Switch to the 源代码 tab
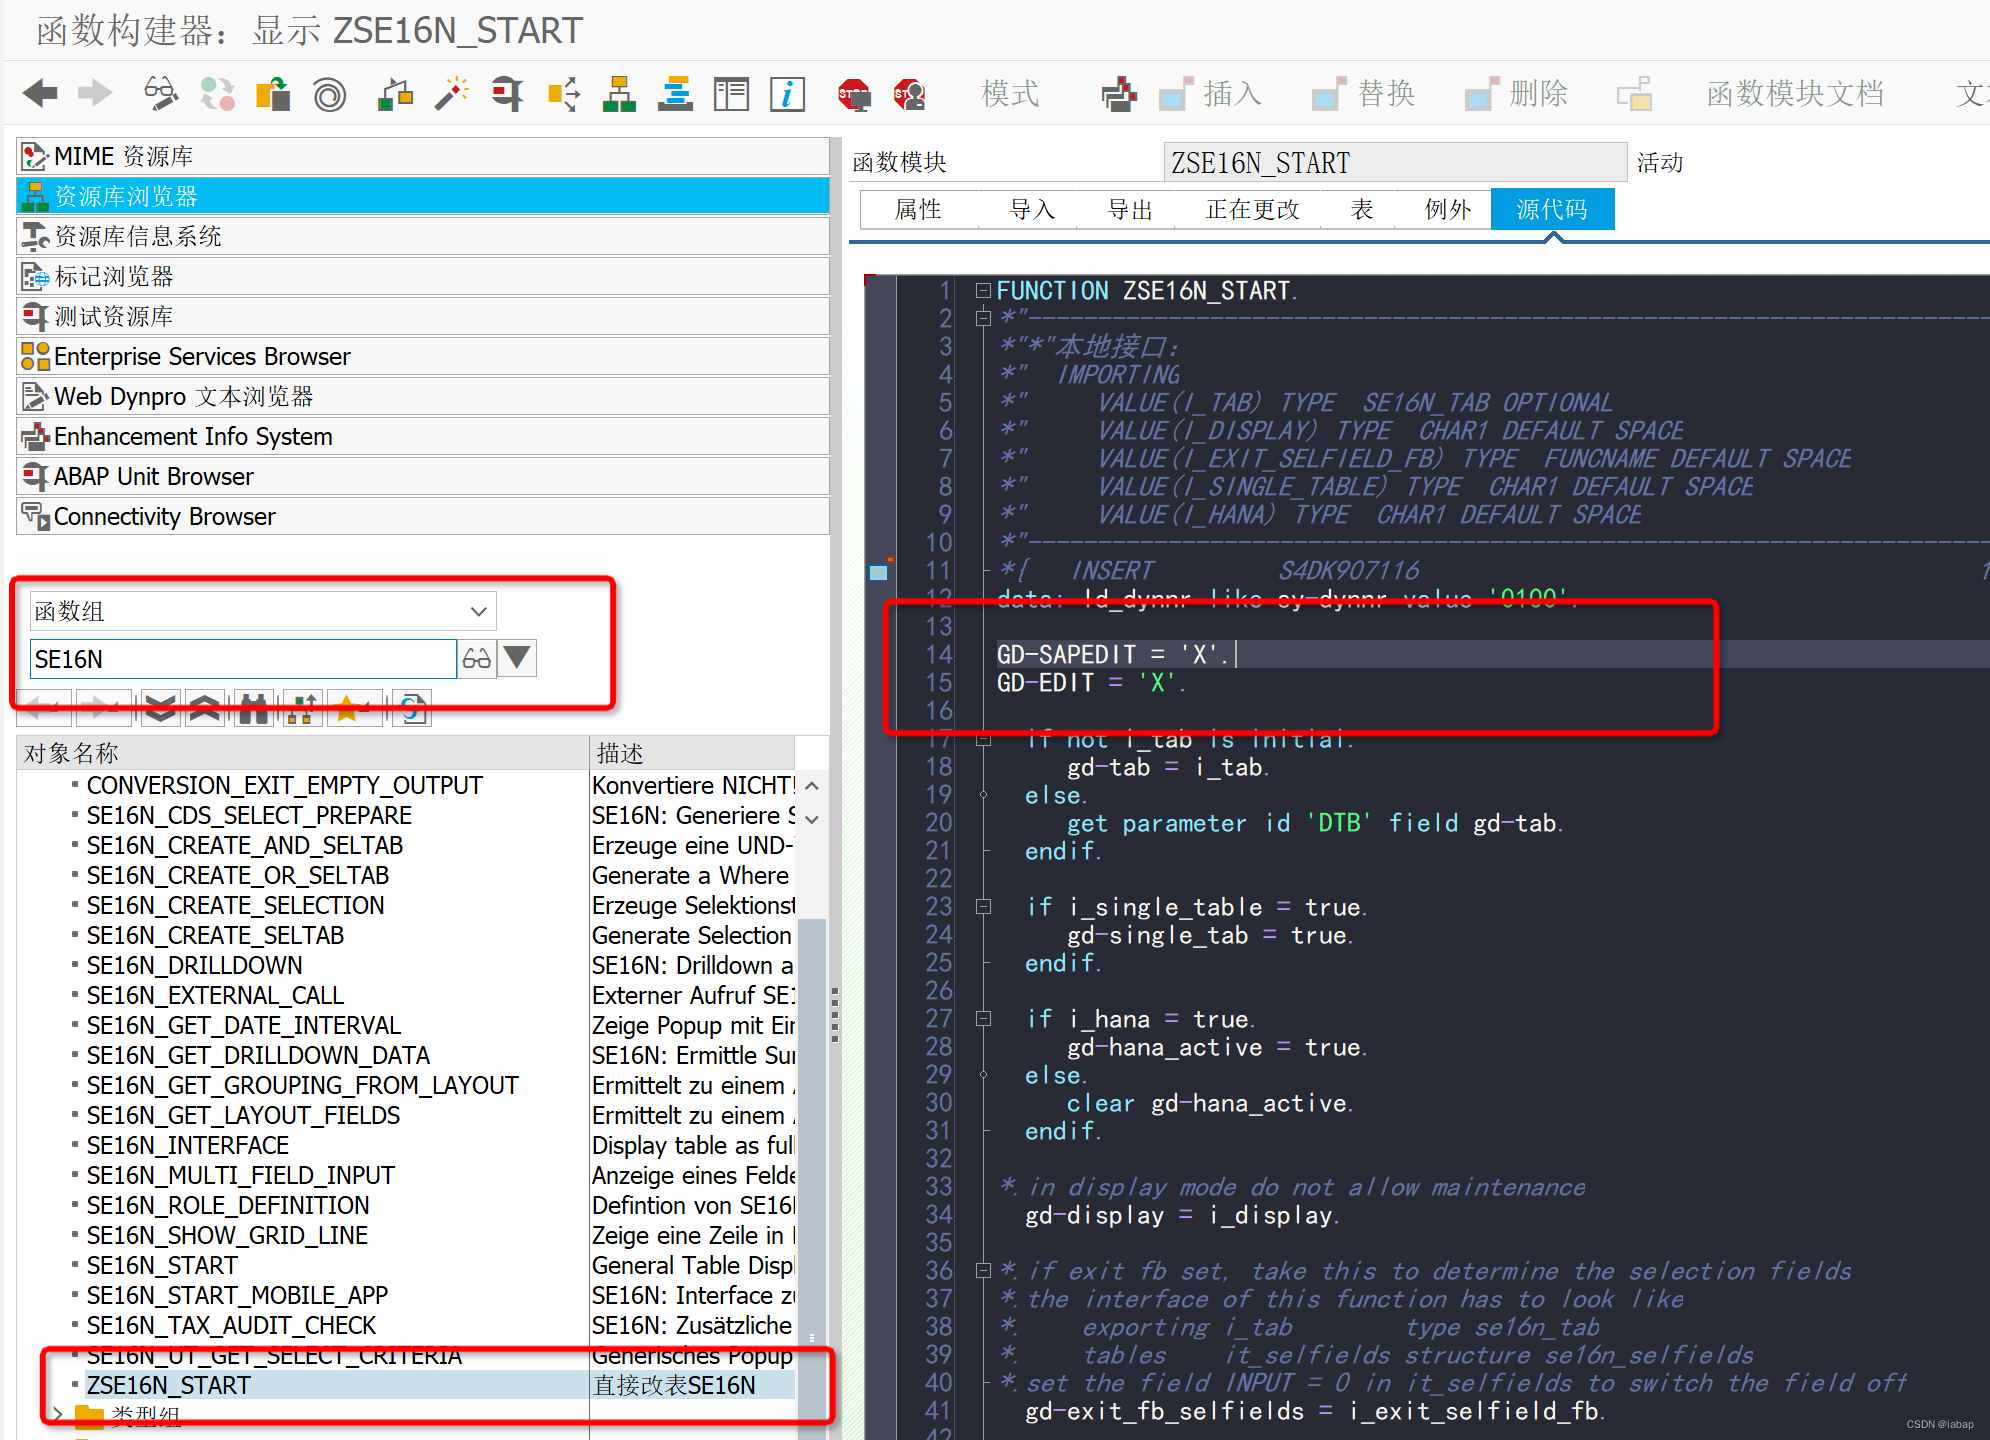1990x1440 pixels. click(x=1551, y=209)
